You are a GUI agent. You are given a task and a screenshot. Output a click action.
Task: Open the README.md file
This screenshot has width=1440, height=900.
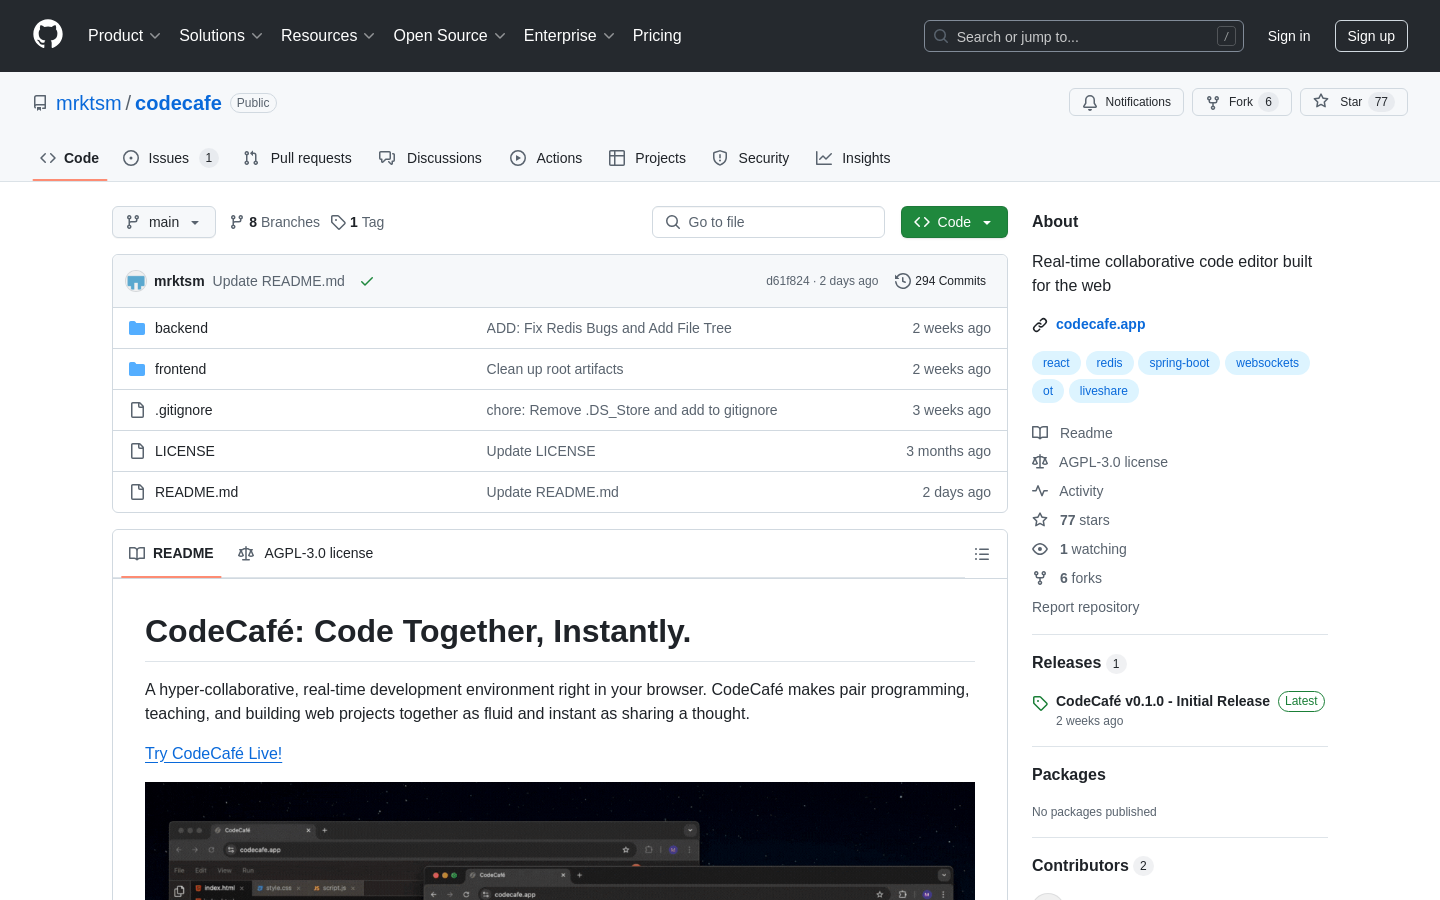coord(196,492)
